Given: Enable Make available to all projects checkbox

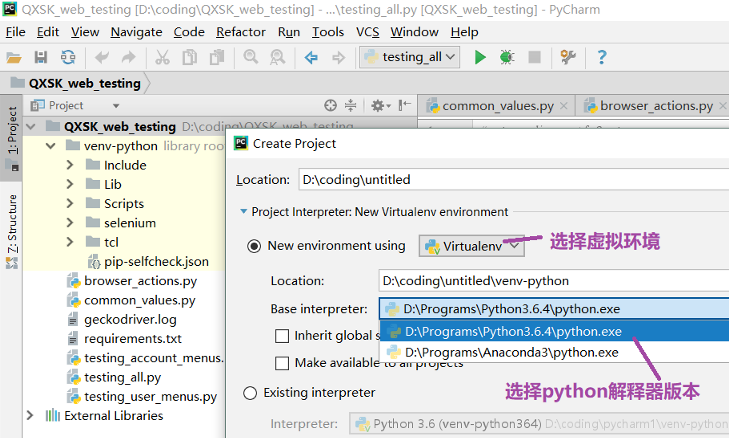Looking at the screenshot, I should click(282, 363).
